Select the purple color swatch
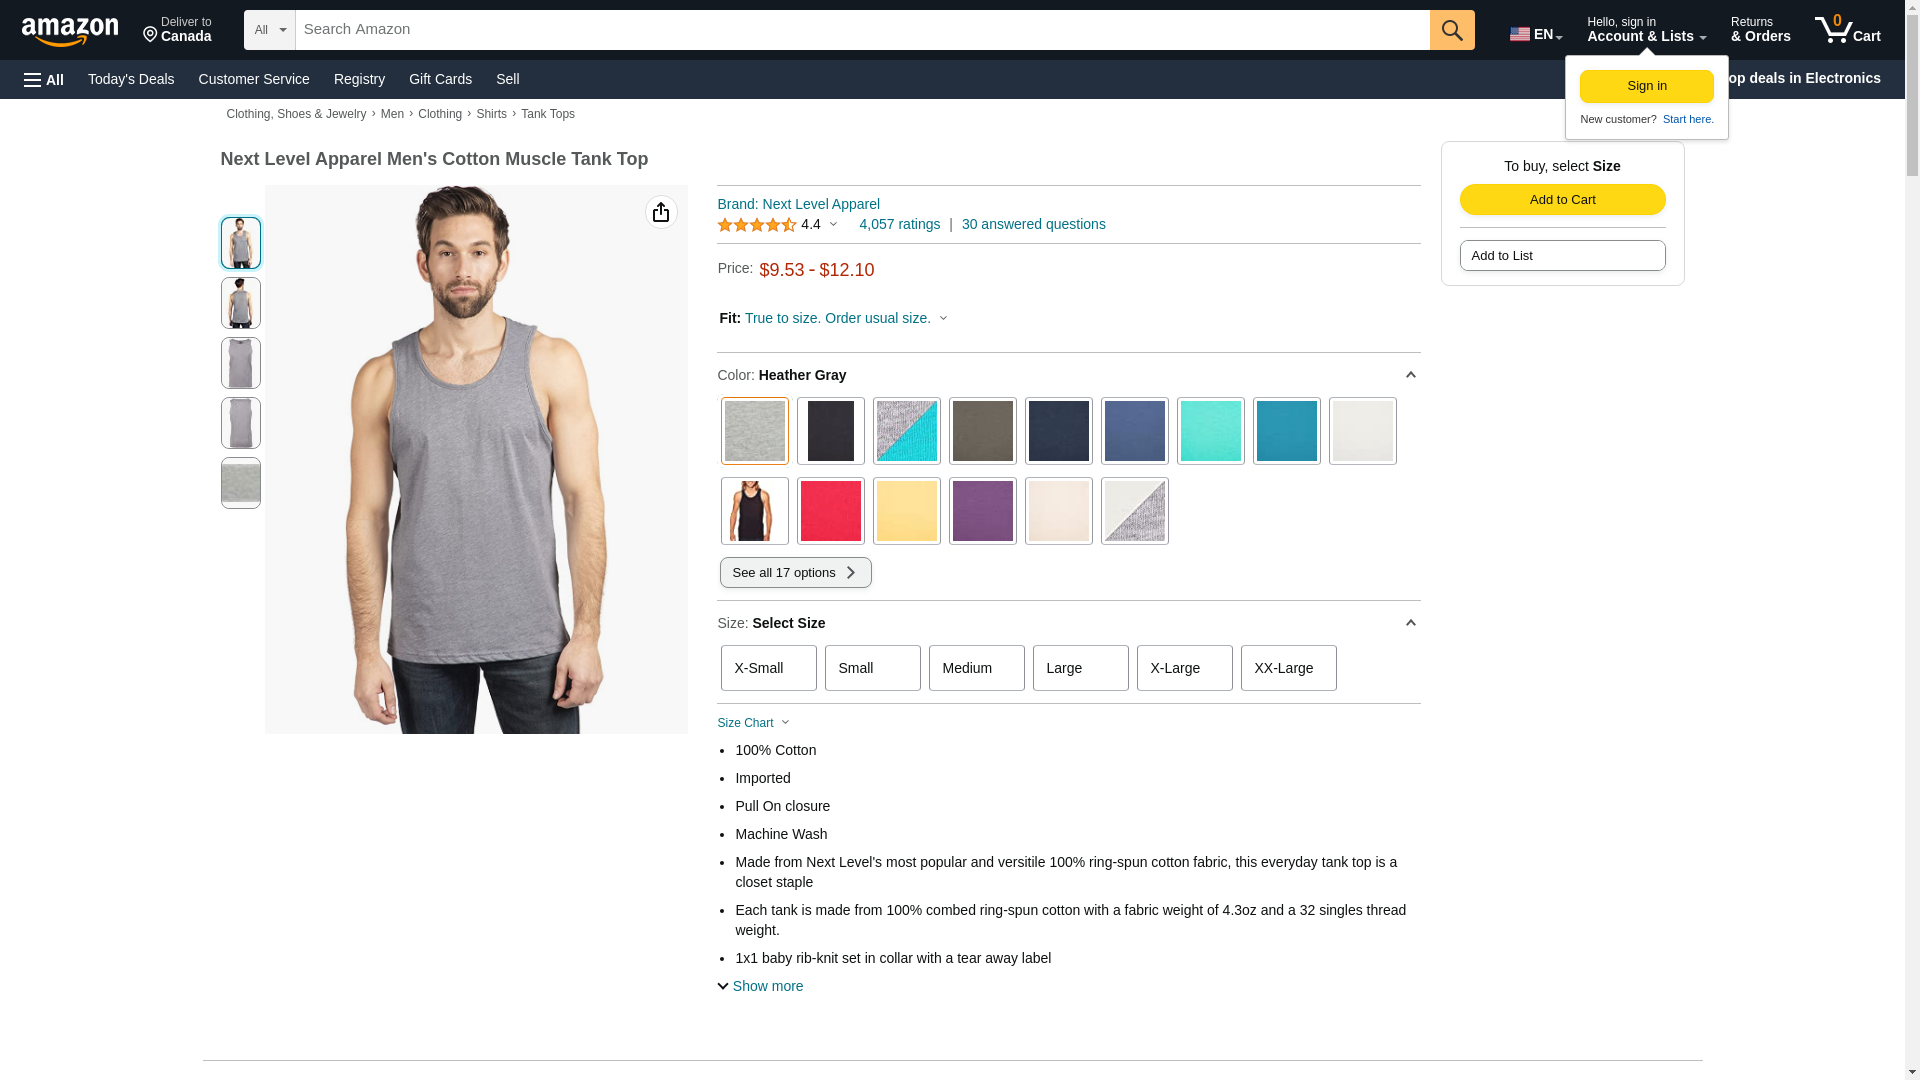 [x=982, y=511]
